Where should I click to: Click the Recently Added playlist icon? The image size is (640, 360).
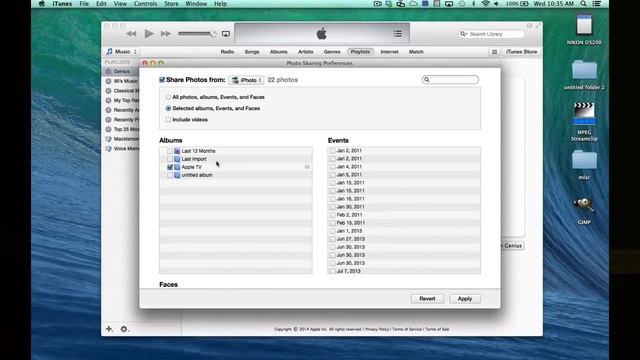point(108,110)
